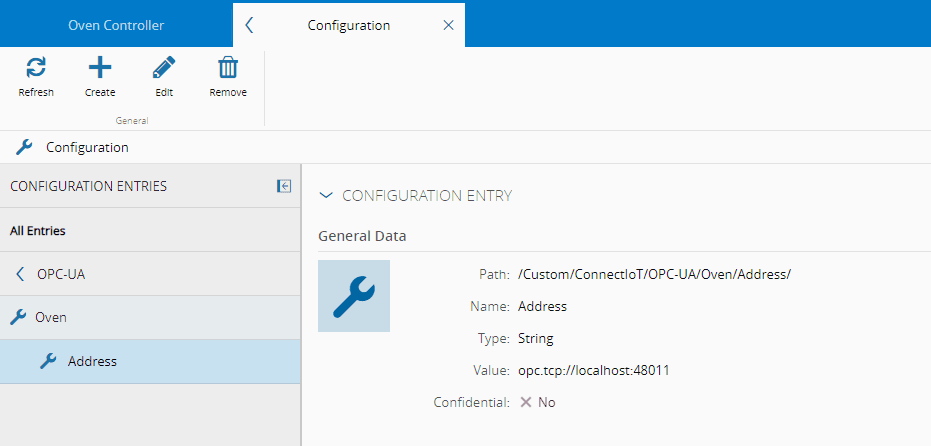931x446 pixels.
Task: Click the Refresh icon in the toolbar
Action: coord(36,68)
